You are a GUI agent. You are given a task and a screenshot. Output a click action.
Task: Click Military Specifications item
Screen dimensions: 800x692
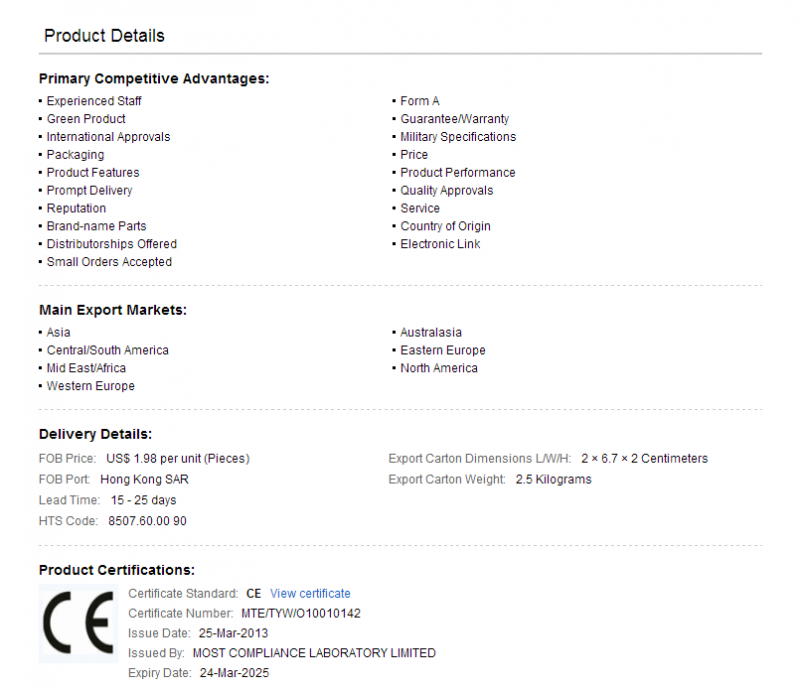pos(458,137)
